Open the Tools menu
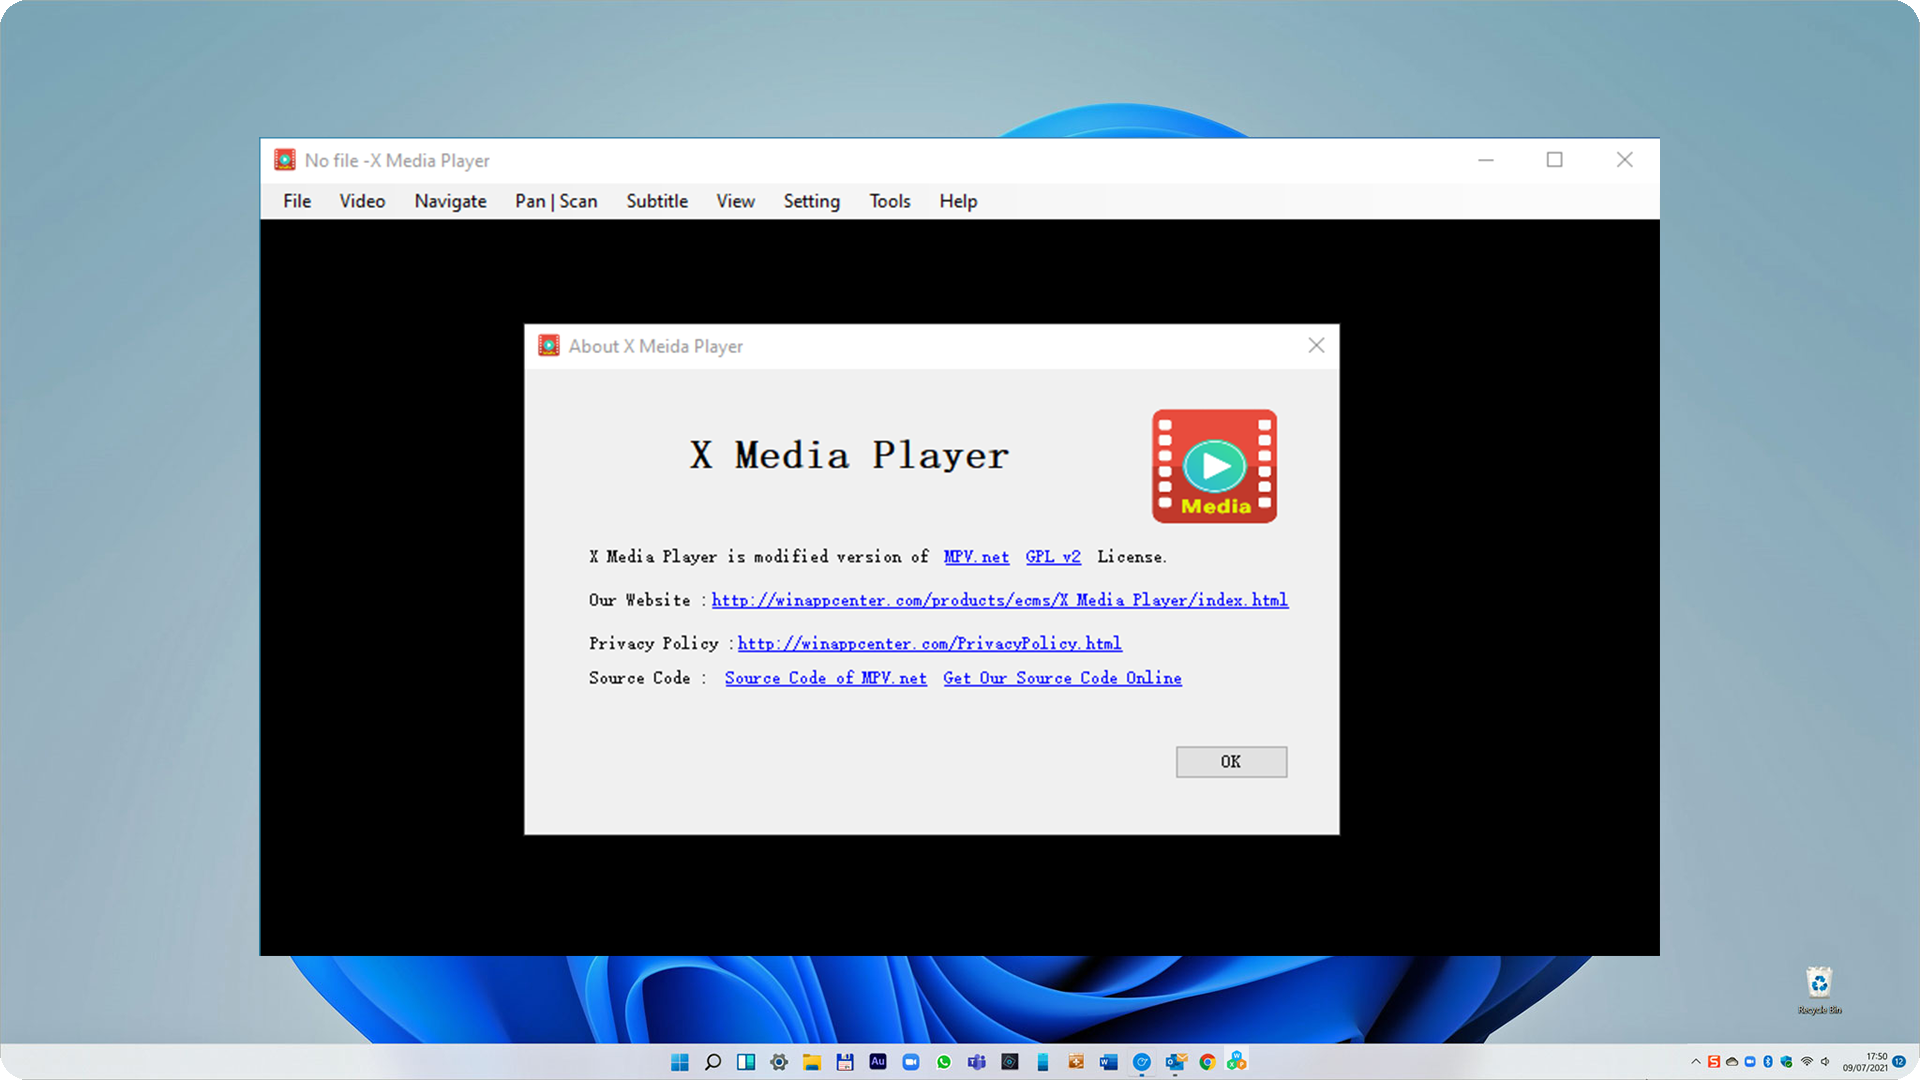 [889, 201]
